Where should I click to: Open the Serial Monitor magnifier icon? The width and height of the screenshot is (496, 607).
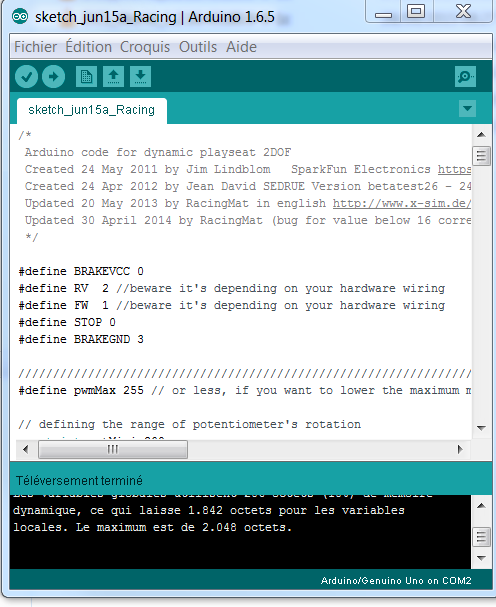465,77
